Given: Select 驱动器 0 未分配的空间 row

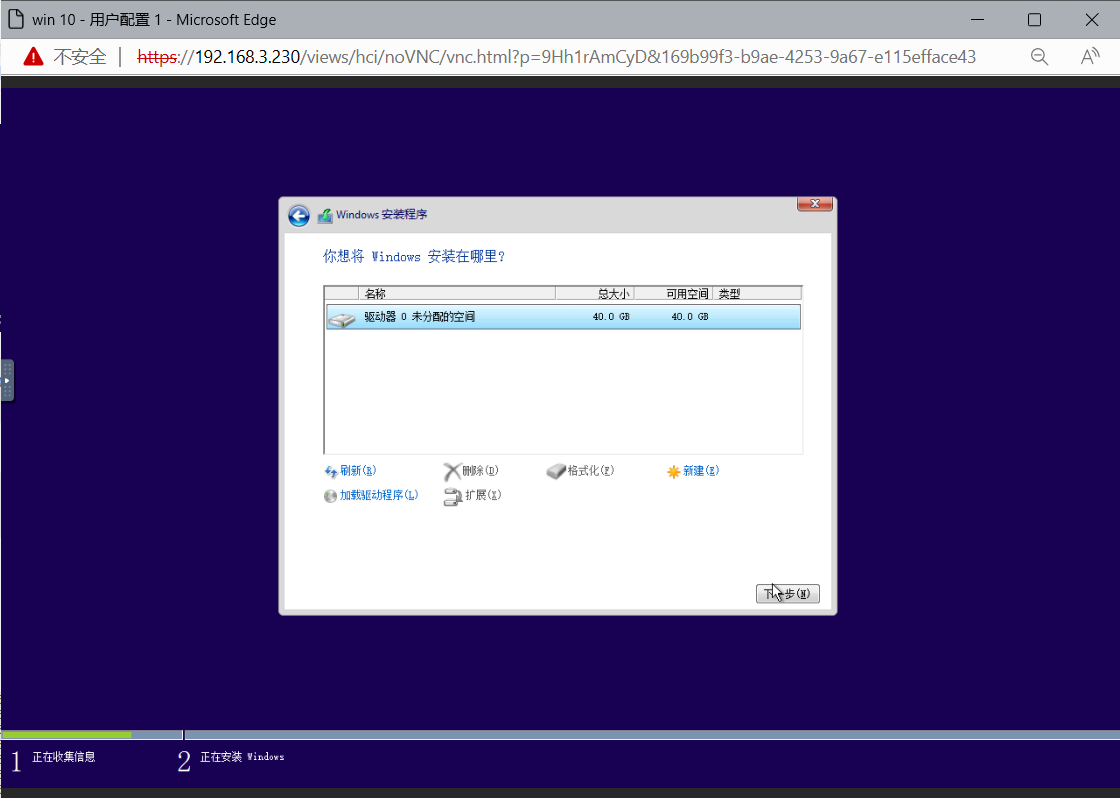Looking at the screenshot, I should 563,316.
